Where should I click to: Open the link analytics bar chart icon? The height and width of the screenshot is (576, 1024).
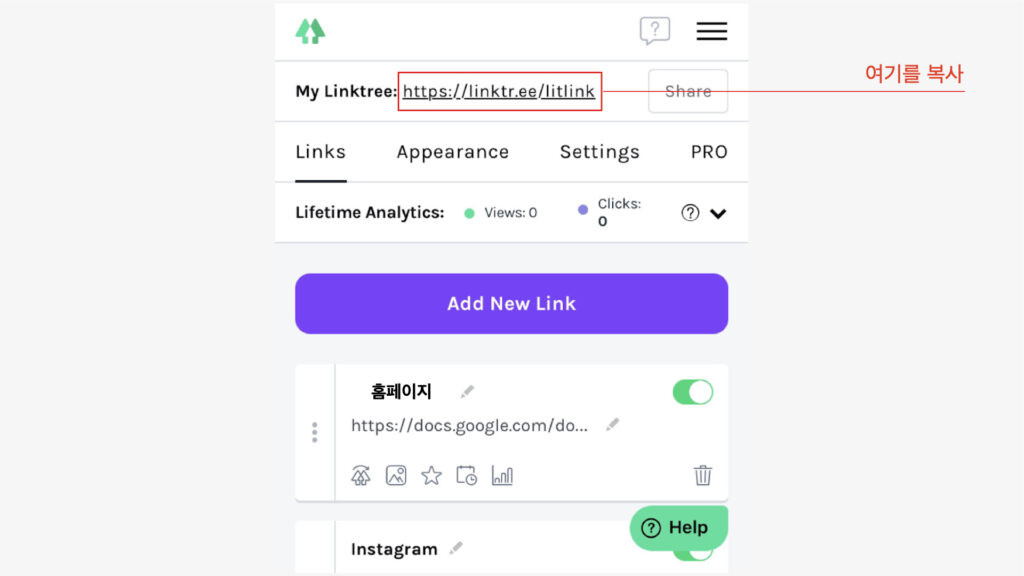(502, 475)
